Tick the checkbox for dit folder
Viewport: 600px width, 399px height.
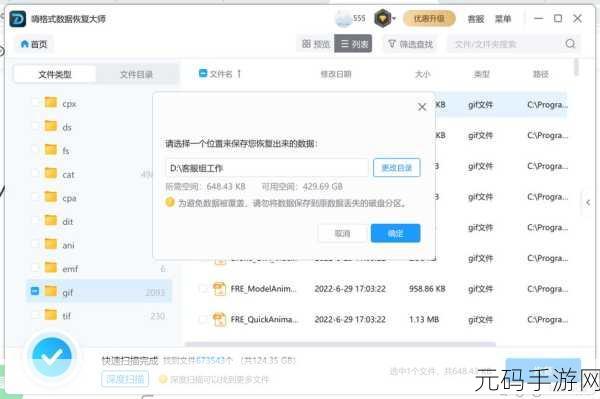tap(35, 221)
